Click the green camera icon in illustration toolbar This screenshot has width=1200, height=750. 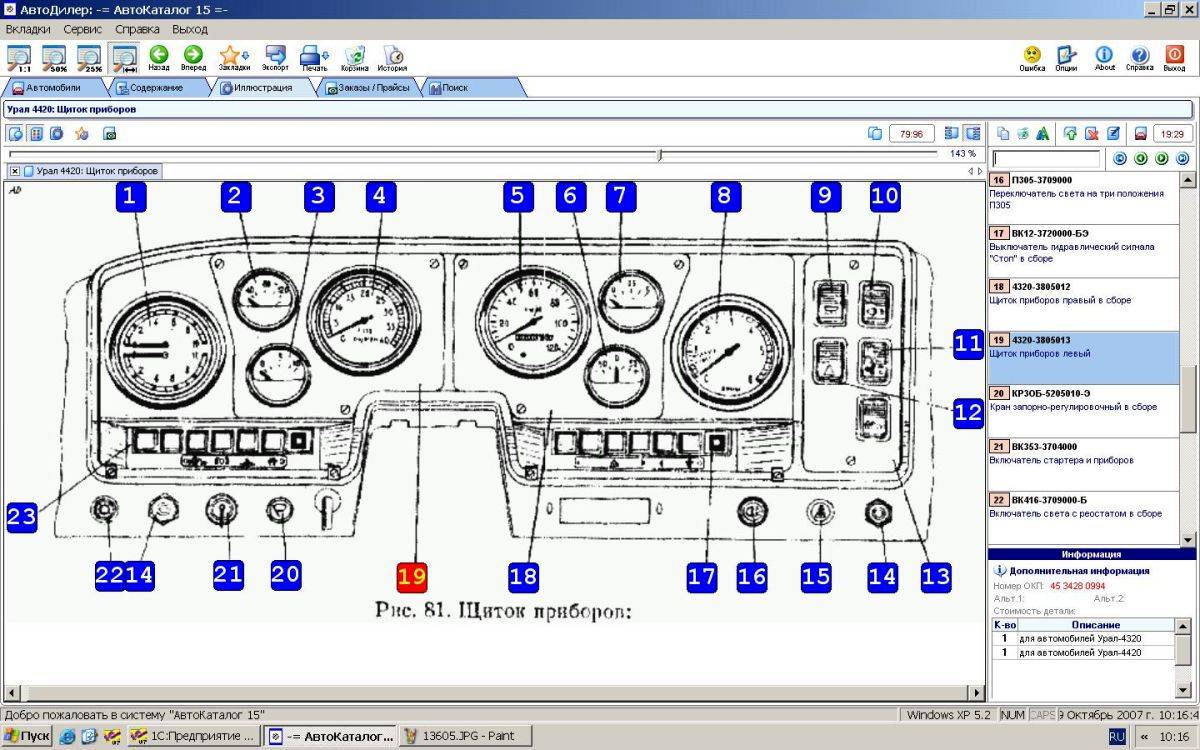[x=109, y=133]
